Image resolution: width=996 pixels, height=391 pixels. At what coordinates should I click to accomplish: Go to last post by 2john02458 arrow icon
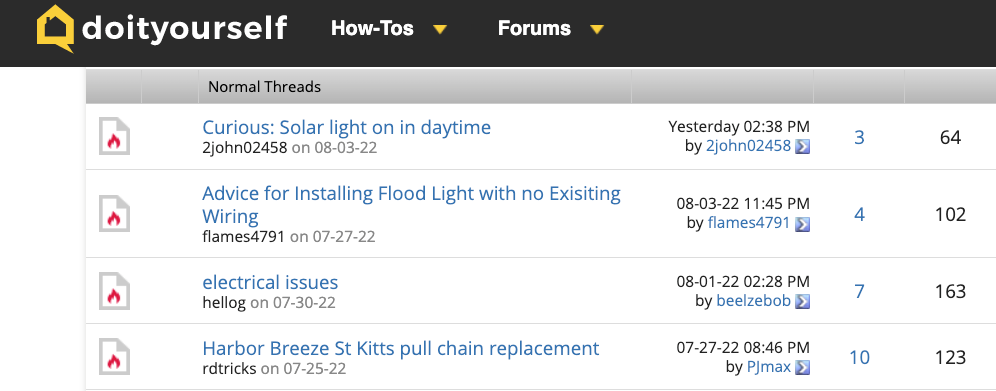pos(803,147)
